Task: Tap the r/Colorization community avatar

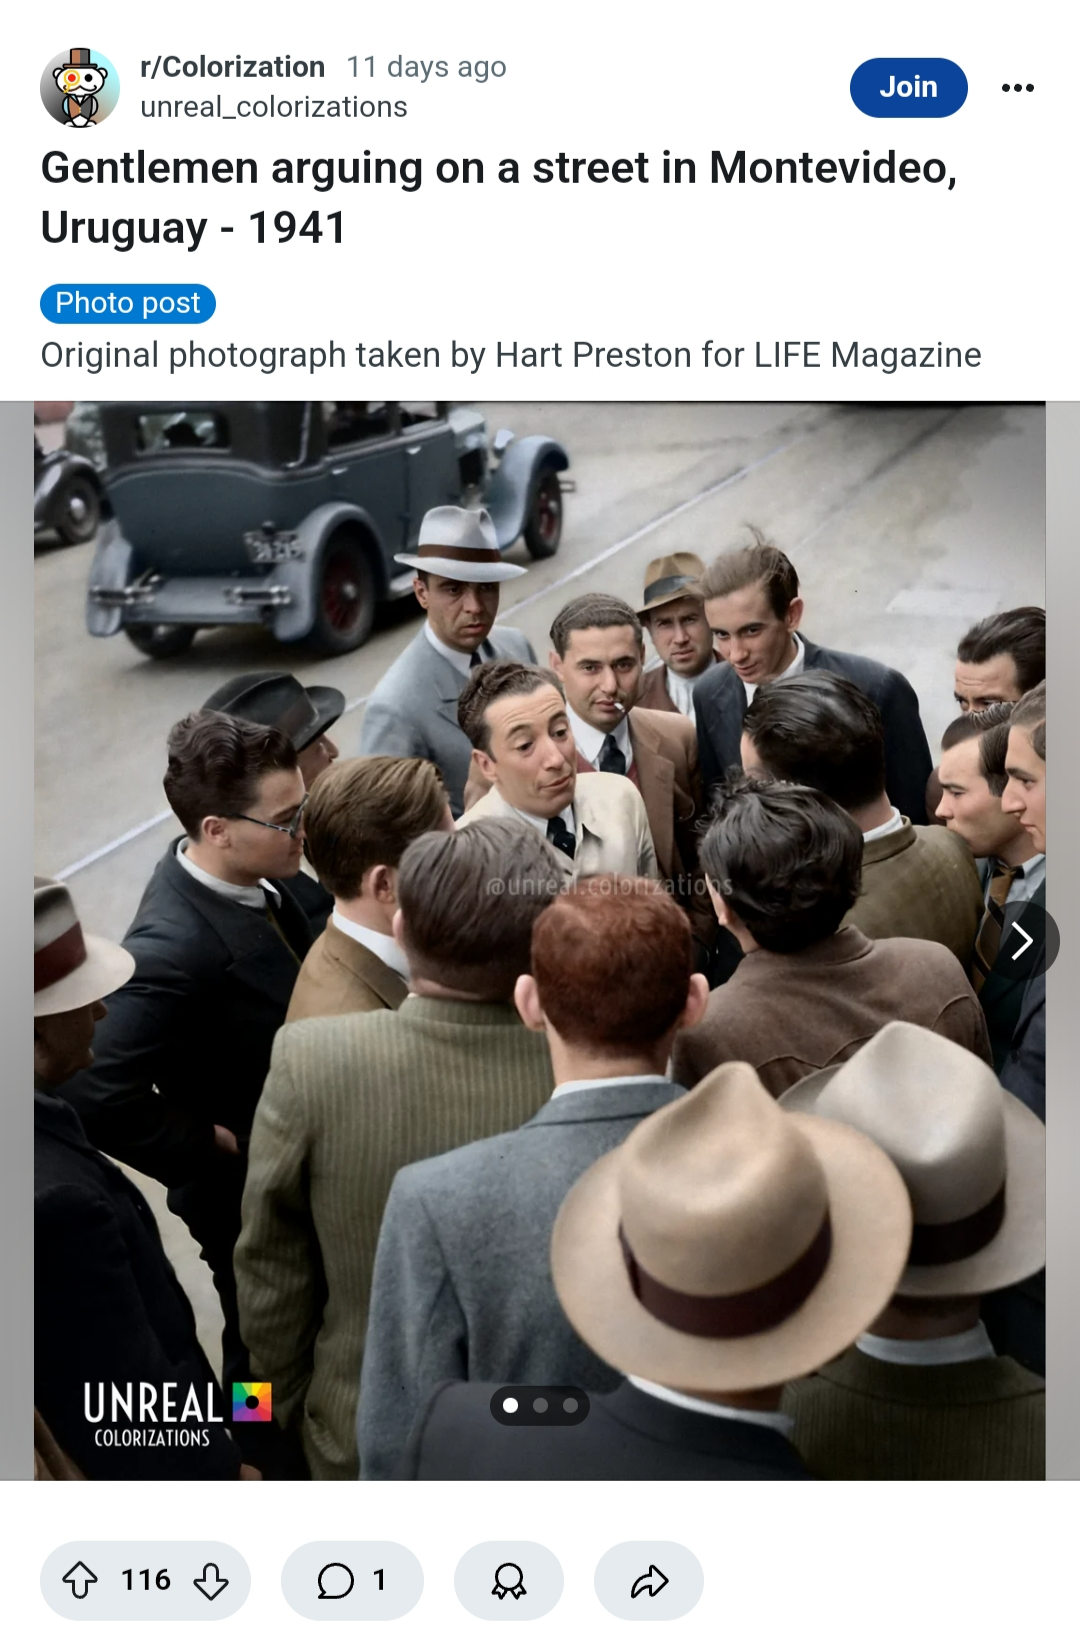Action: tap(80, 88)
